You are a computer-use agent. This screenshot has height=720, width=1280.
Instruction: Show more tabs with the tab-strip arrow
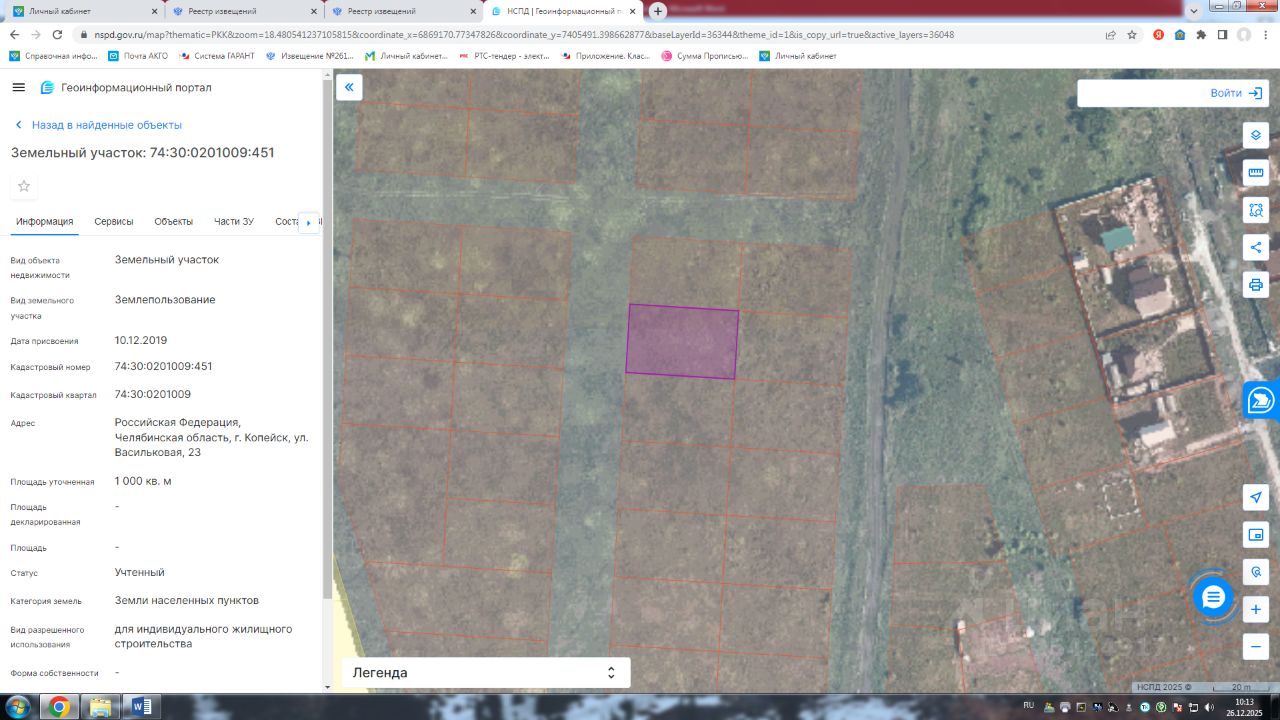pyautogui.click(x=309, y=222)
